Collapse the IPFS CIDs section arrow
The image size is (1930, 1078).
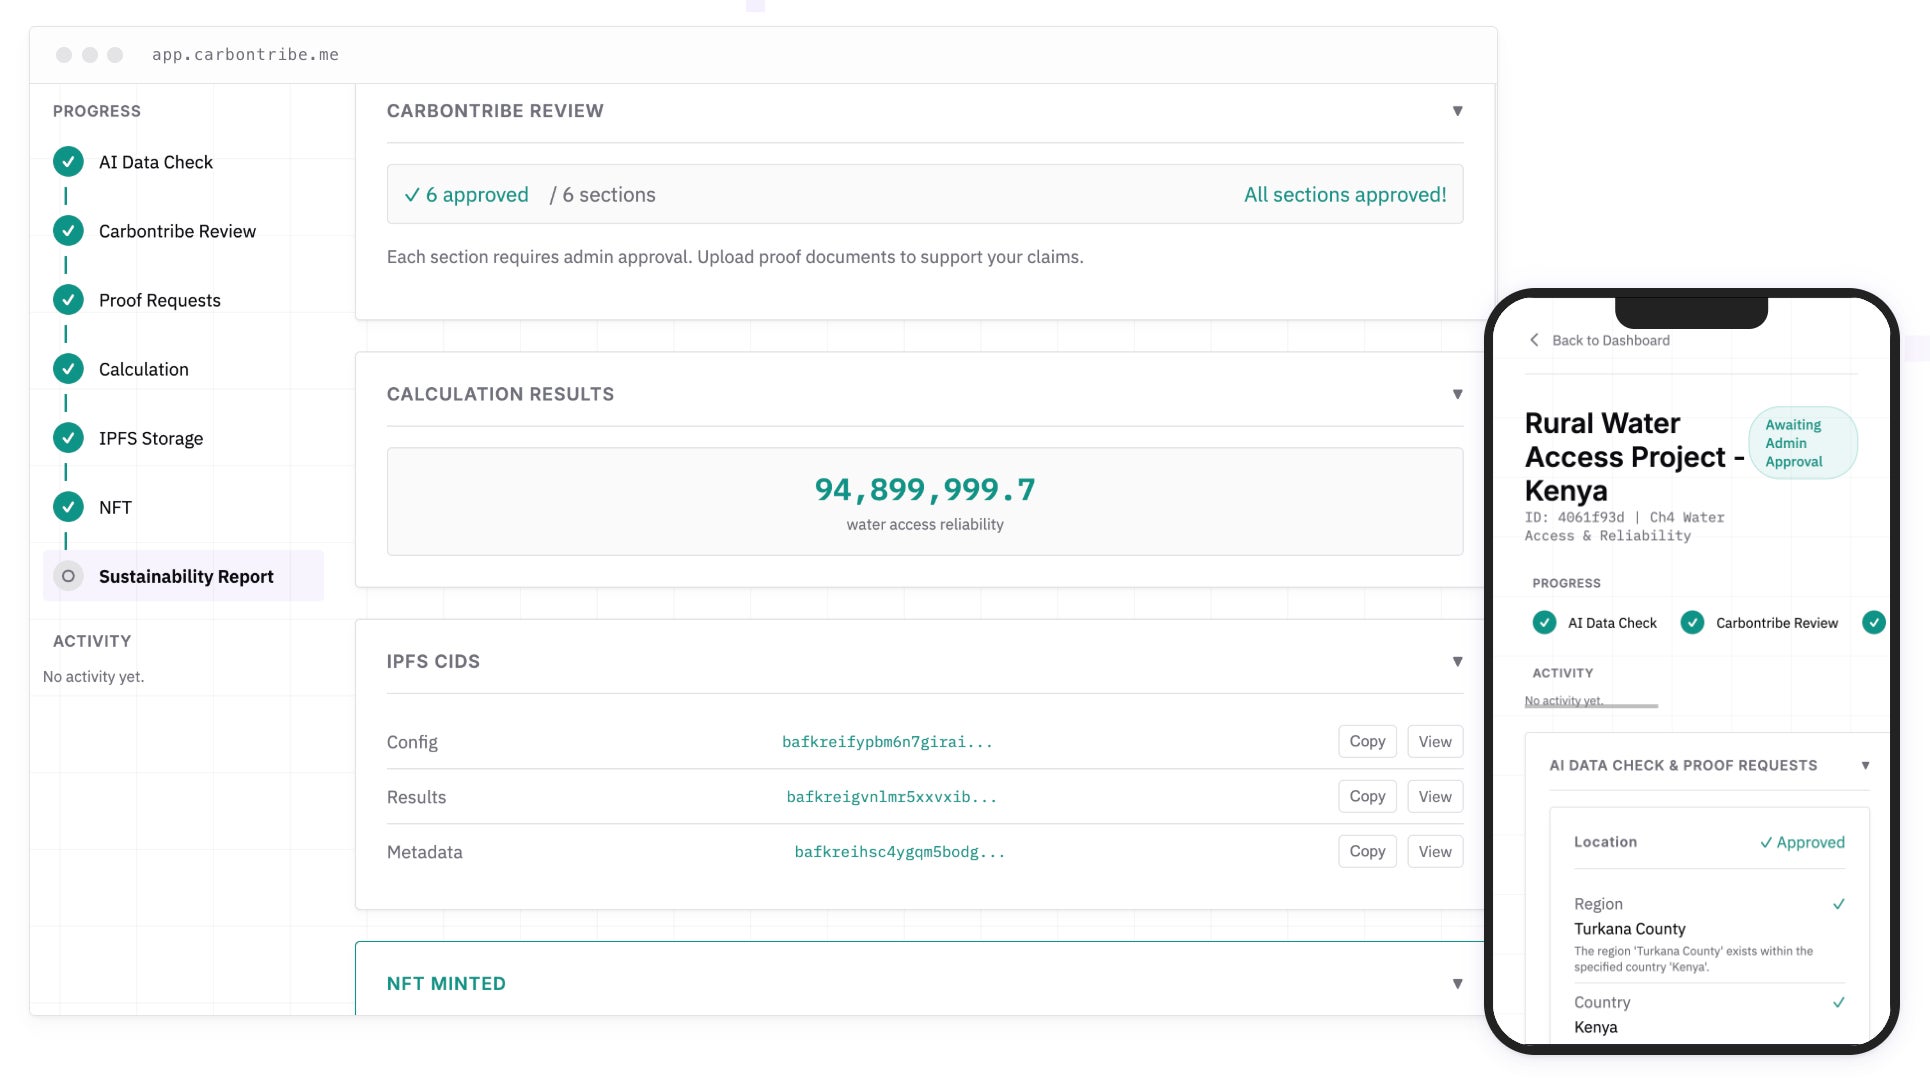pyautogui.click(x=1457, y=661)
